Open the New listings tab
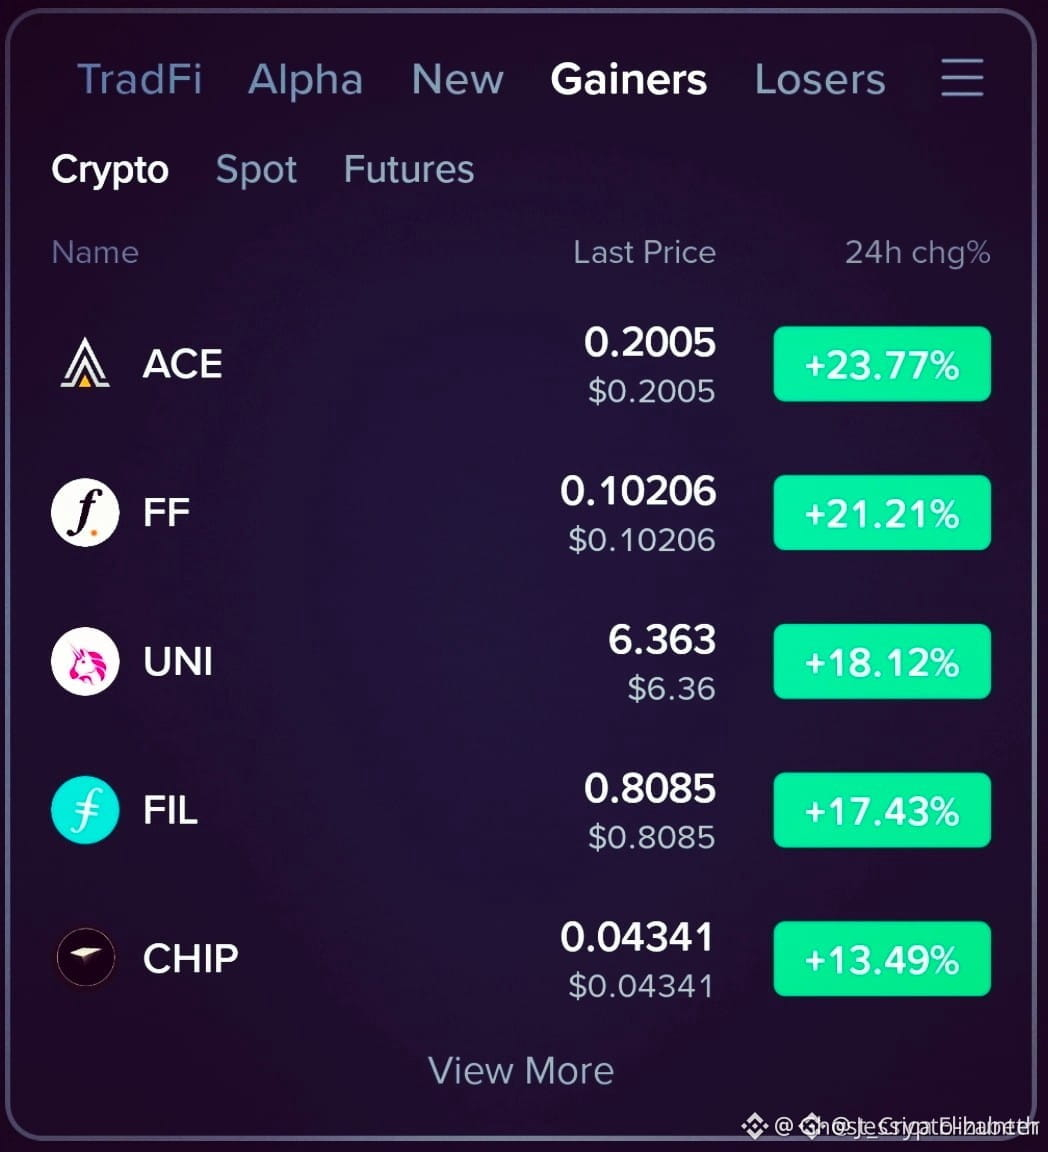The width and height of the screenshot is (1048, 1152). [x=457, y=79]
